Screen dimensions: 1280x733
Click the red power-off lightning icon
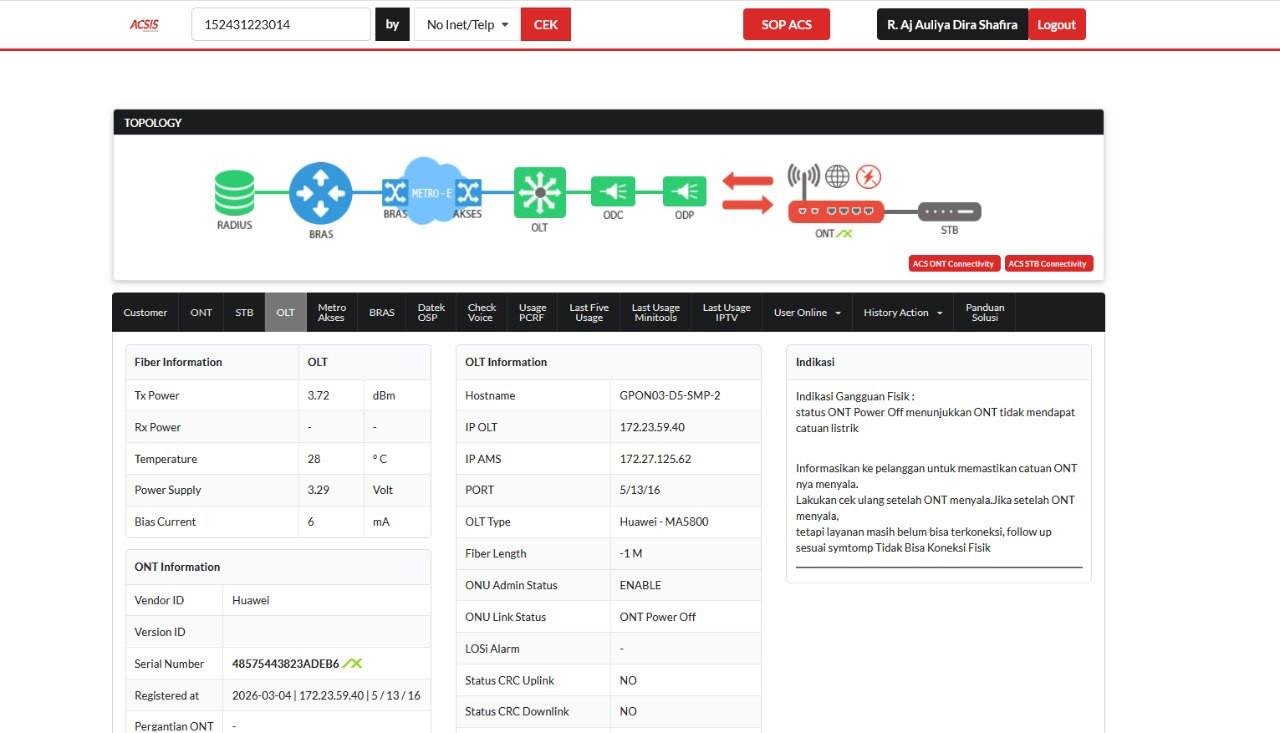(x=869, y=177)
